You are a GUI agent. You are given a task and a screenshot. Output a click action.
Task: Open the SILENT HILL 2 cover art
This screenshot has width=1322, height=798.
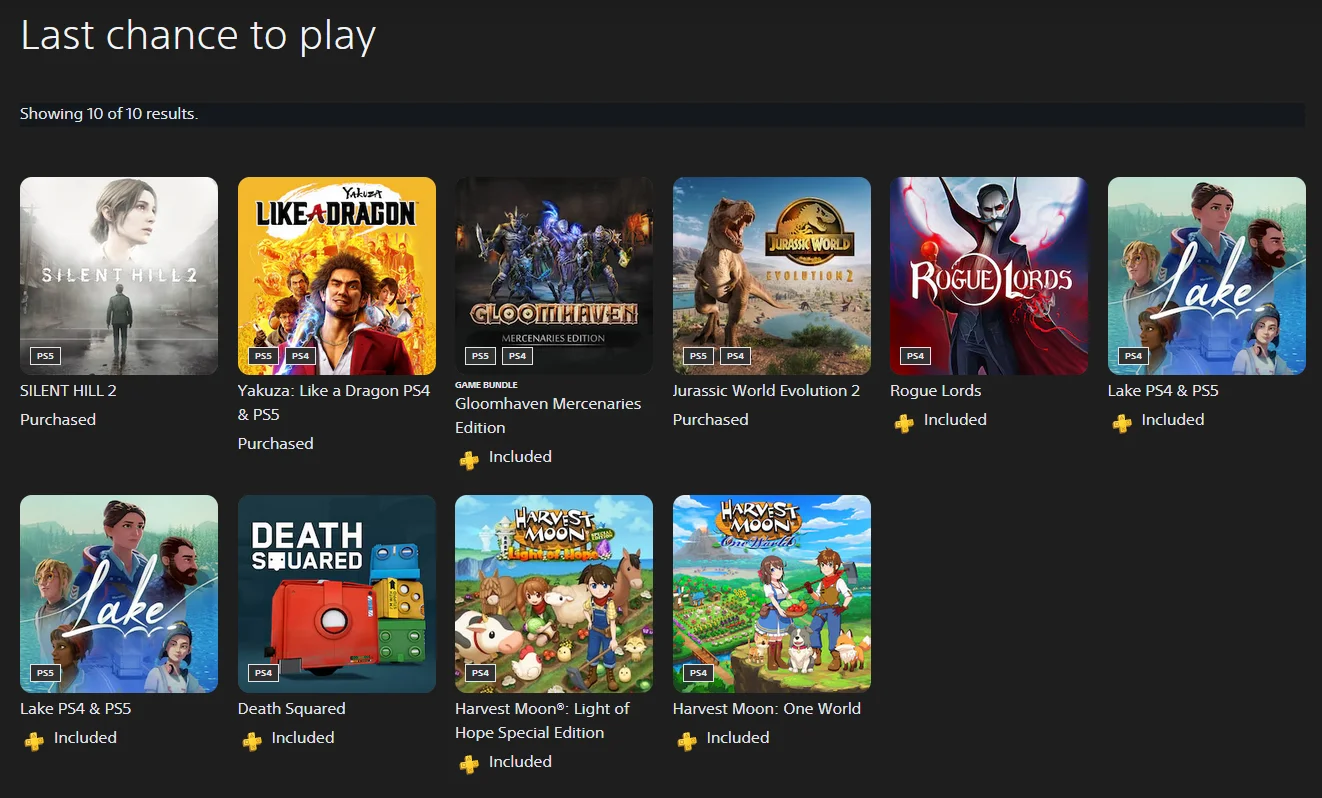(119, 276)
